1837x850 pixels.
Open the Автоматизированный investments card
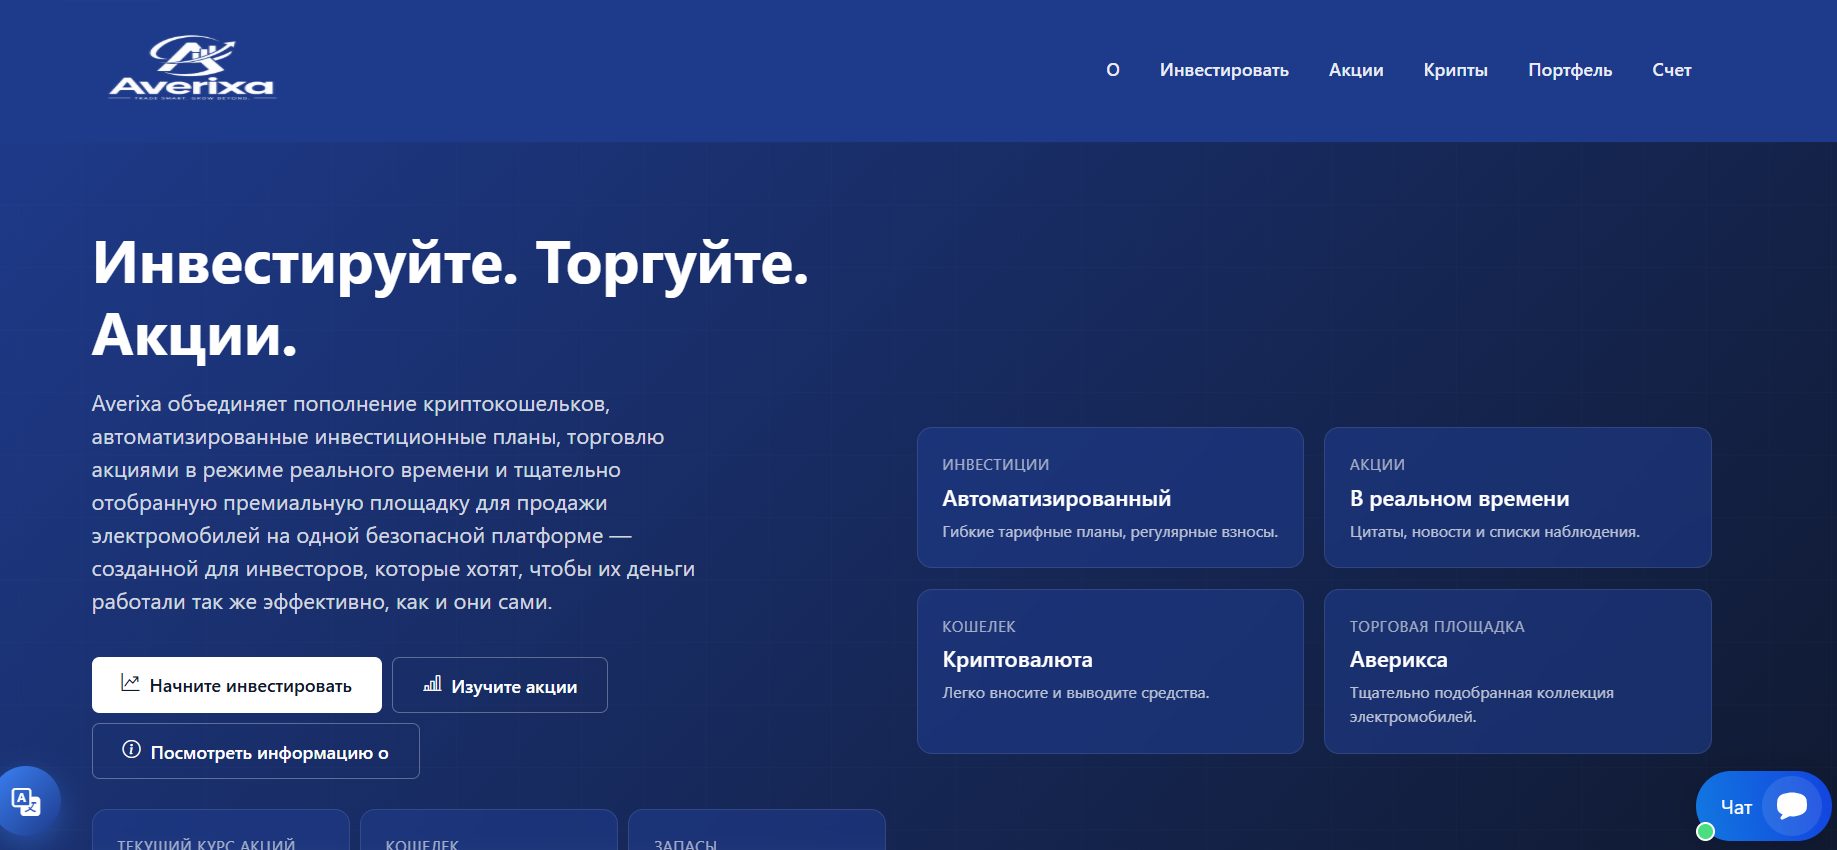pos(1110,498)
